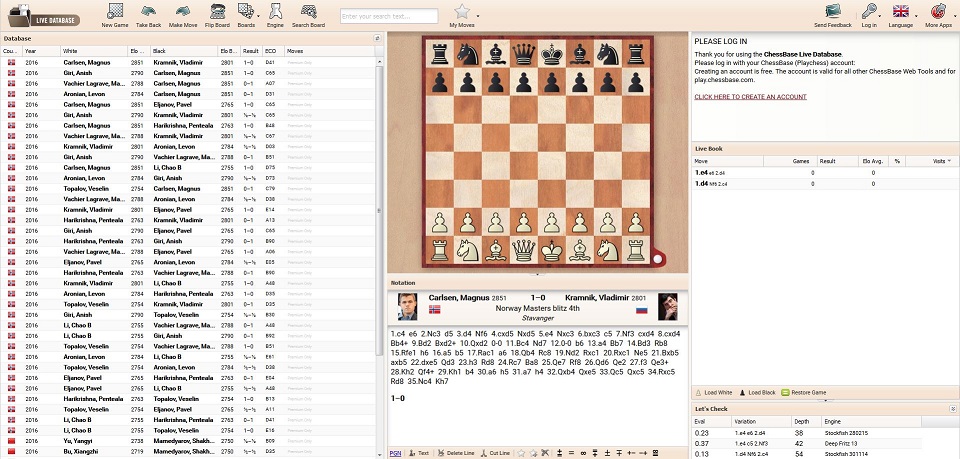Image resolution: width=960 pixels, height=459 pixels.
Task: Open Bu, Xiangzhi vs Mamedyarov game row
Action: pos(187,451)
